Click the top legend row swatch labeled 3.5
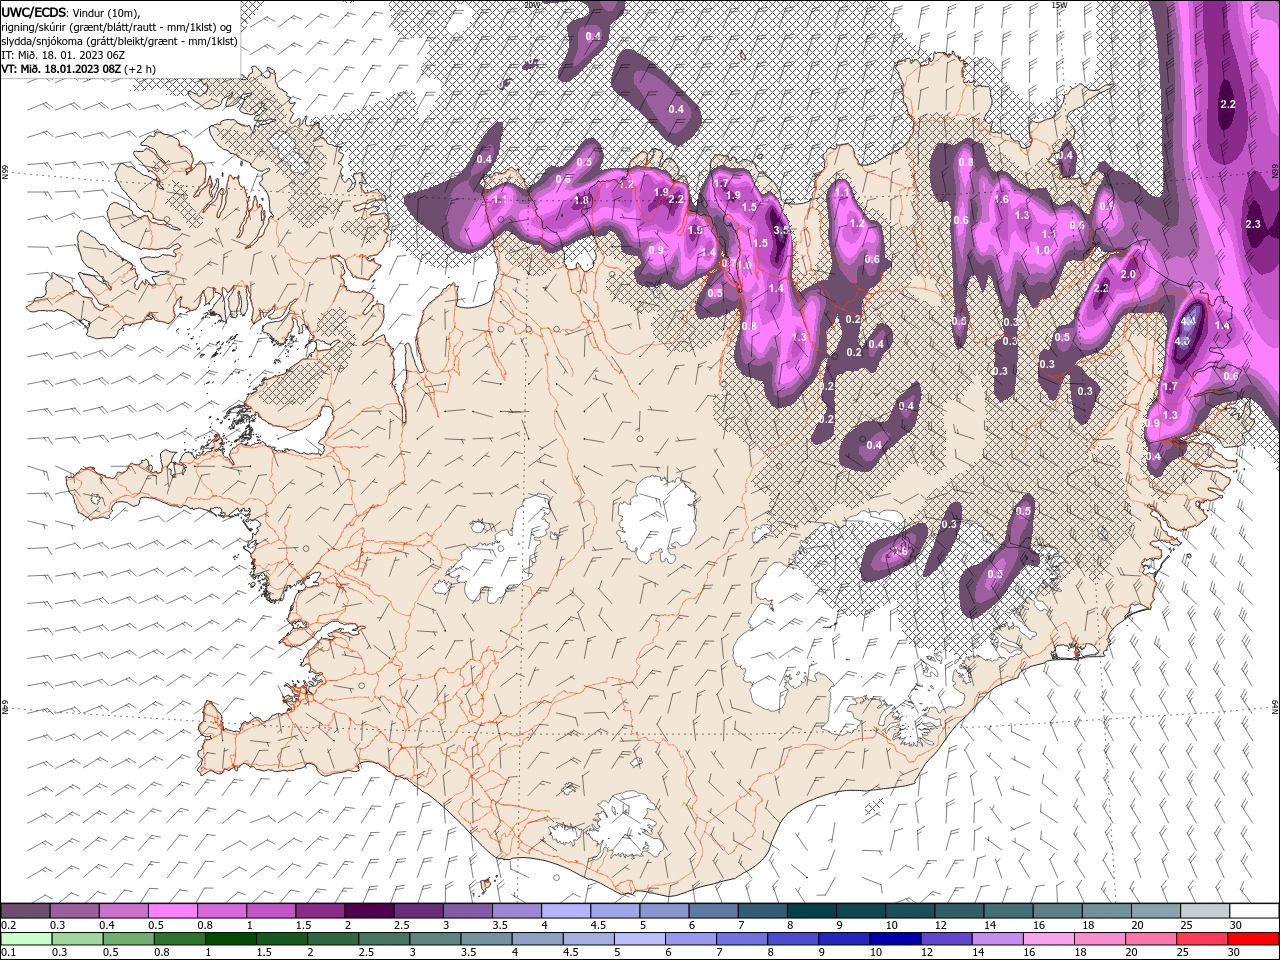 click(517, 910)
